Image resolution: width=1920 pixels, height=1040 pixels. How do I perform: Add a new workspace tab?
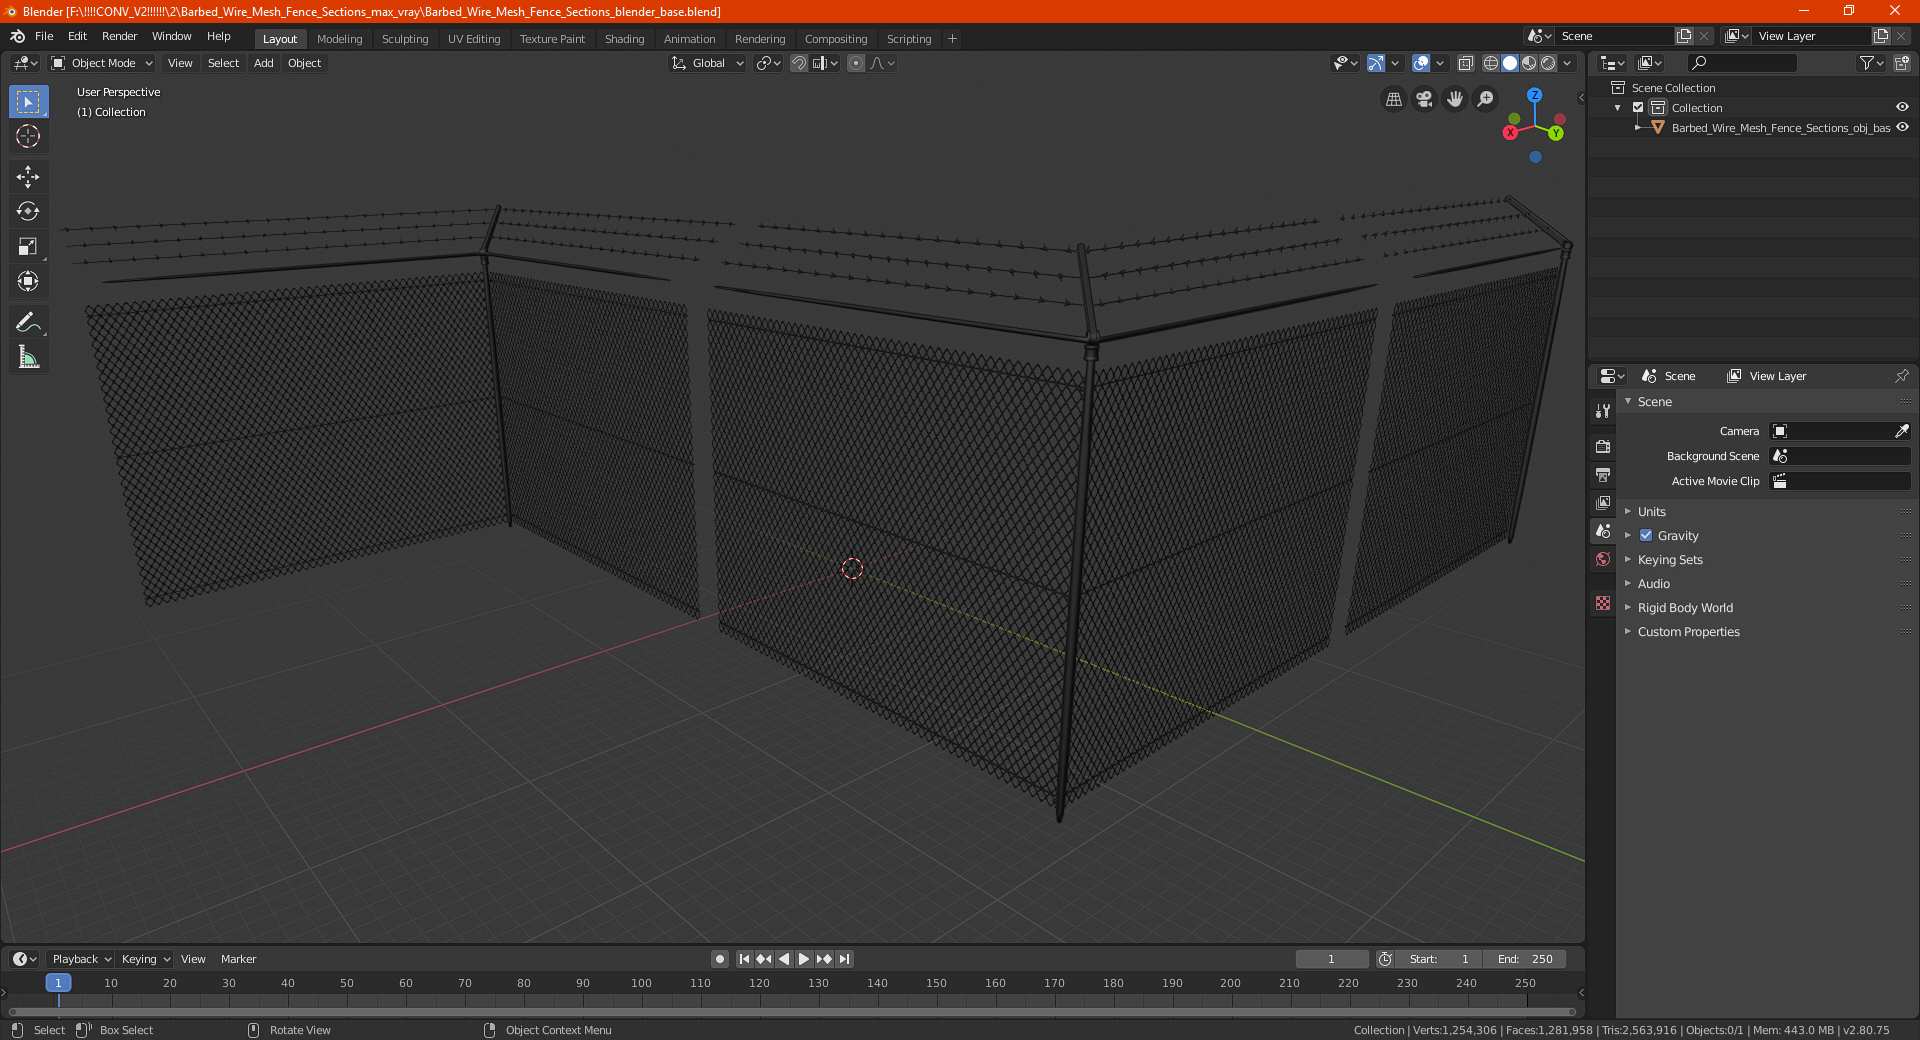click(x=952, y=39)
